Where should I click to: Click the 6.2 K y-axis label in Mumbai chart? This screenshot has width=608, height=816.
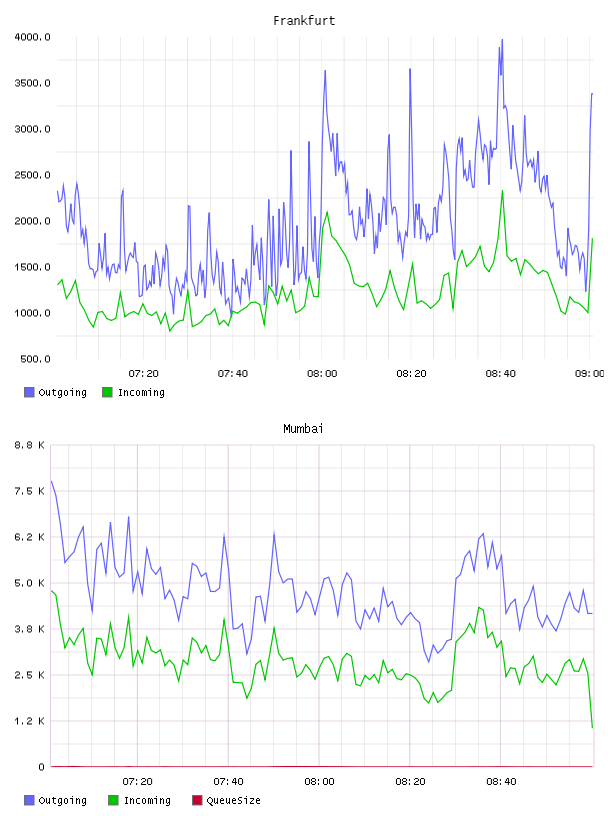30,537
